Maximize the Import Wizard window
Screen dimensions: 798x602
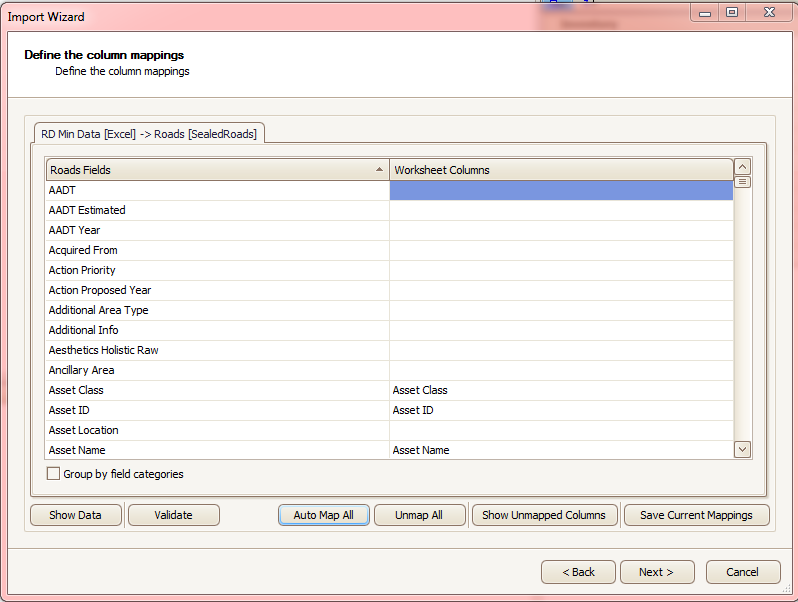coord(732,13)
